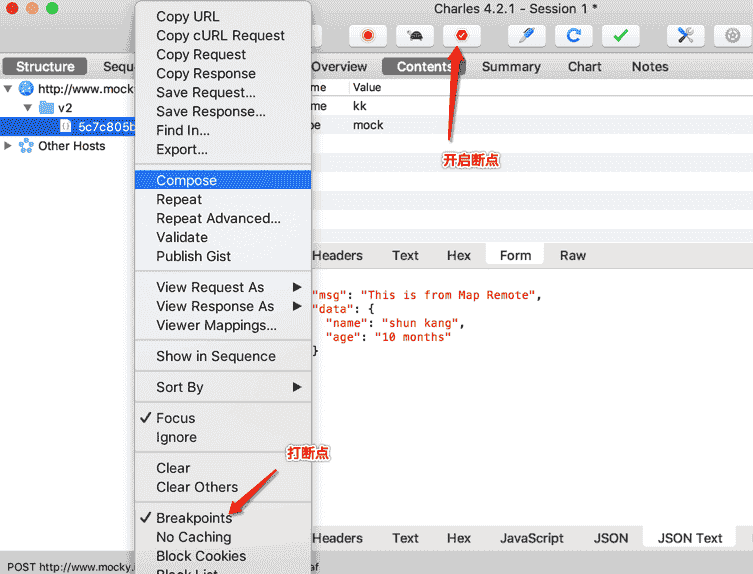Image resolution: width=753 pixels, height=574 pixels.
Task: Choose Copy cURL Request
Action: [x=223, y=36]
